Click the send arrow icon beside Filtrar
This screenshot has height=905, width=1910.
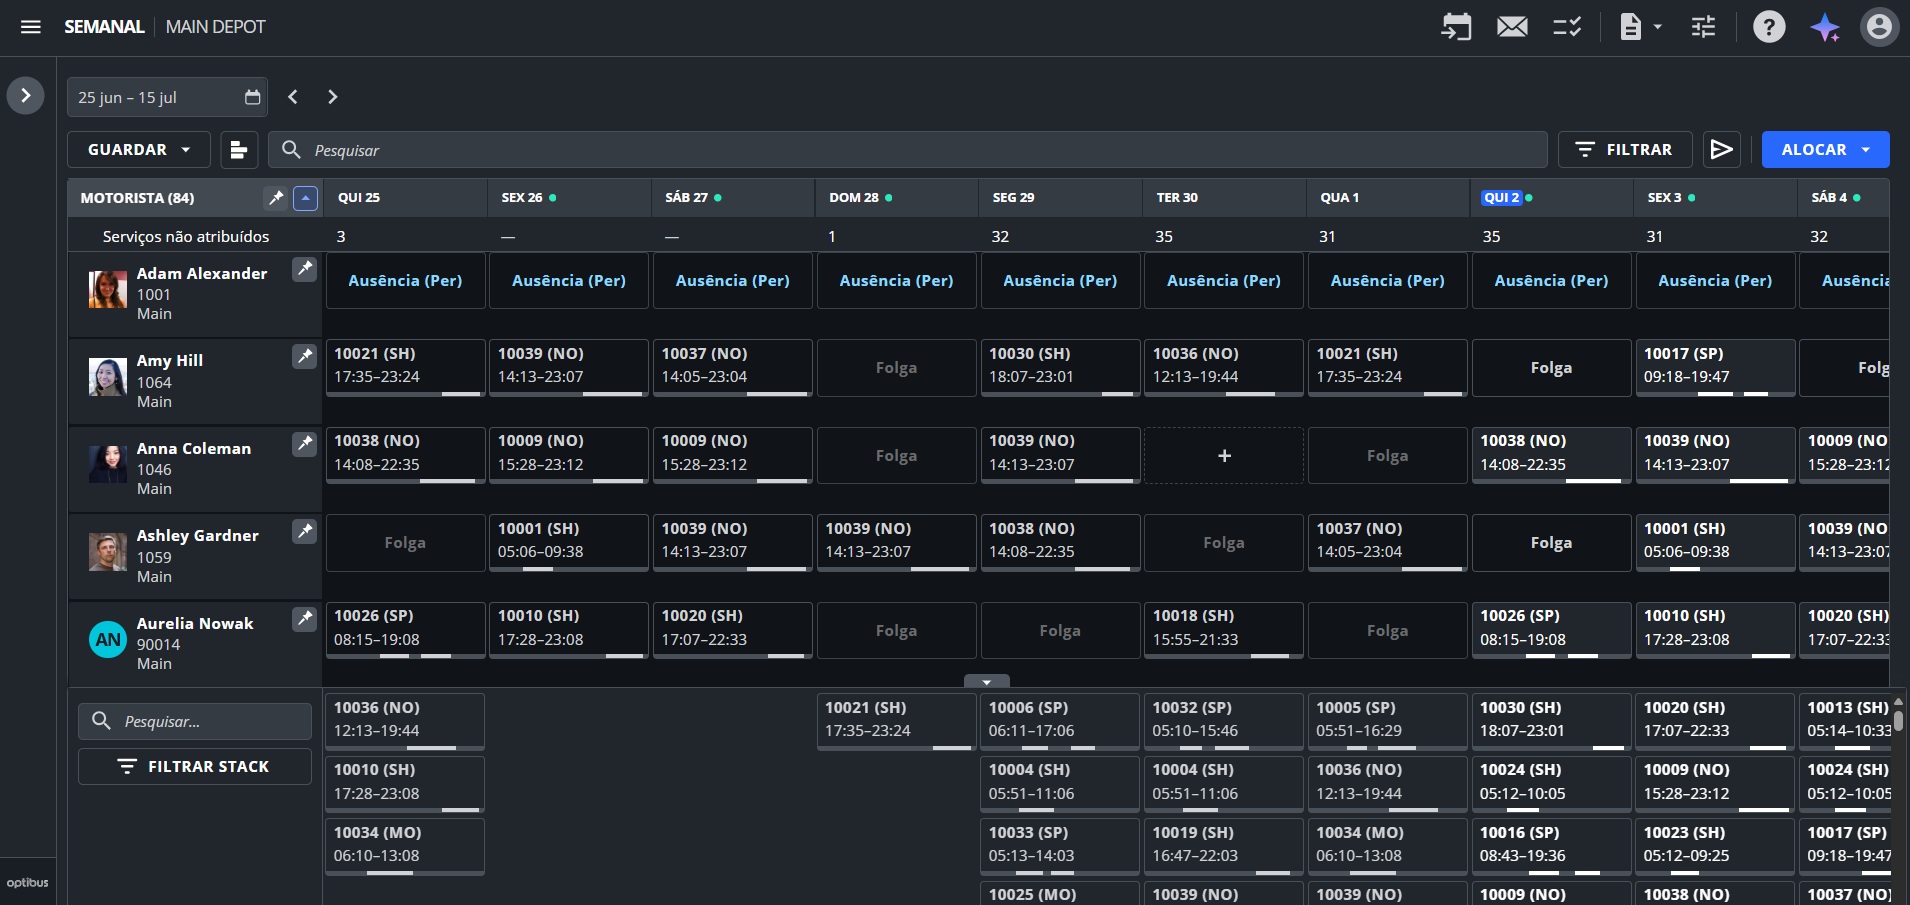(x=1721, y=149)
